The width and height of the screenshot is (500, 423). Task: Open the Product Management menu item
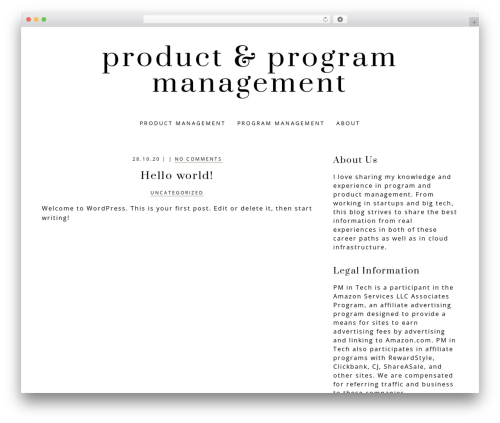coord(182,123)
